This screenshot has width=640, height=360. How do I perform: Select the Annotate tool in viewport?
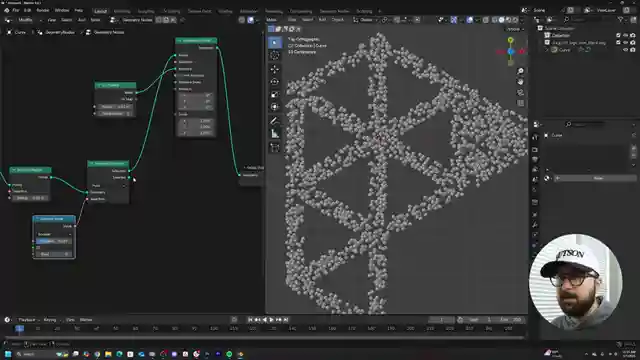(x=275, y=121)
